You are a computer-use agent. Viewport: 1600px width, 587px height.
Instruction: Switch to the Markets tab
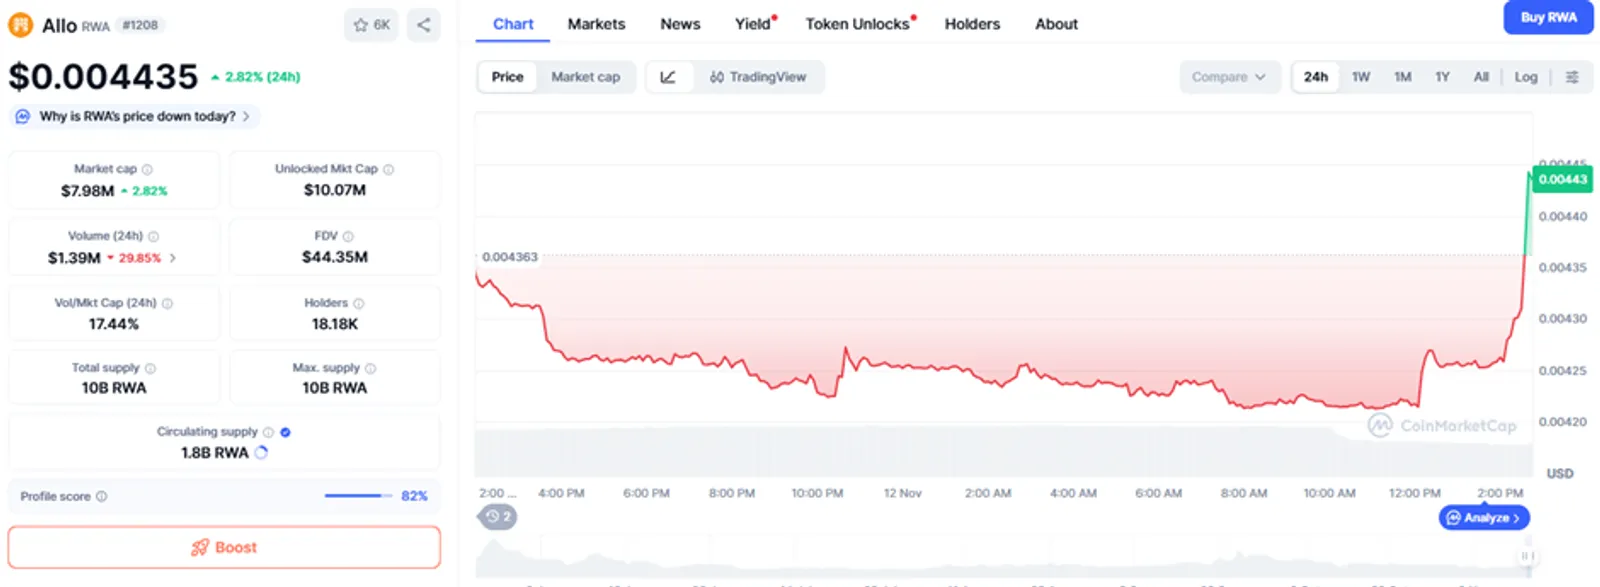[596, 24]
